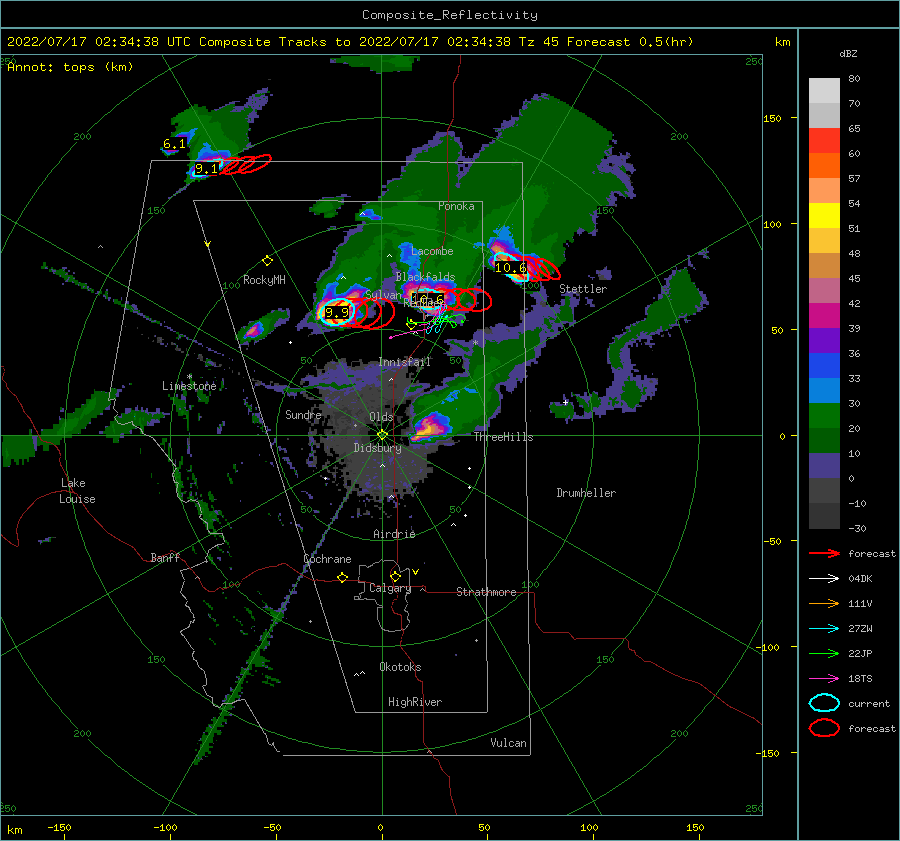Screen dimensions: 900x841
Task: Click the 10.6 storm cell near Stettler
Action: pos(511,268)
